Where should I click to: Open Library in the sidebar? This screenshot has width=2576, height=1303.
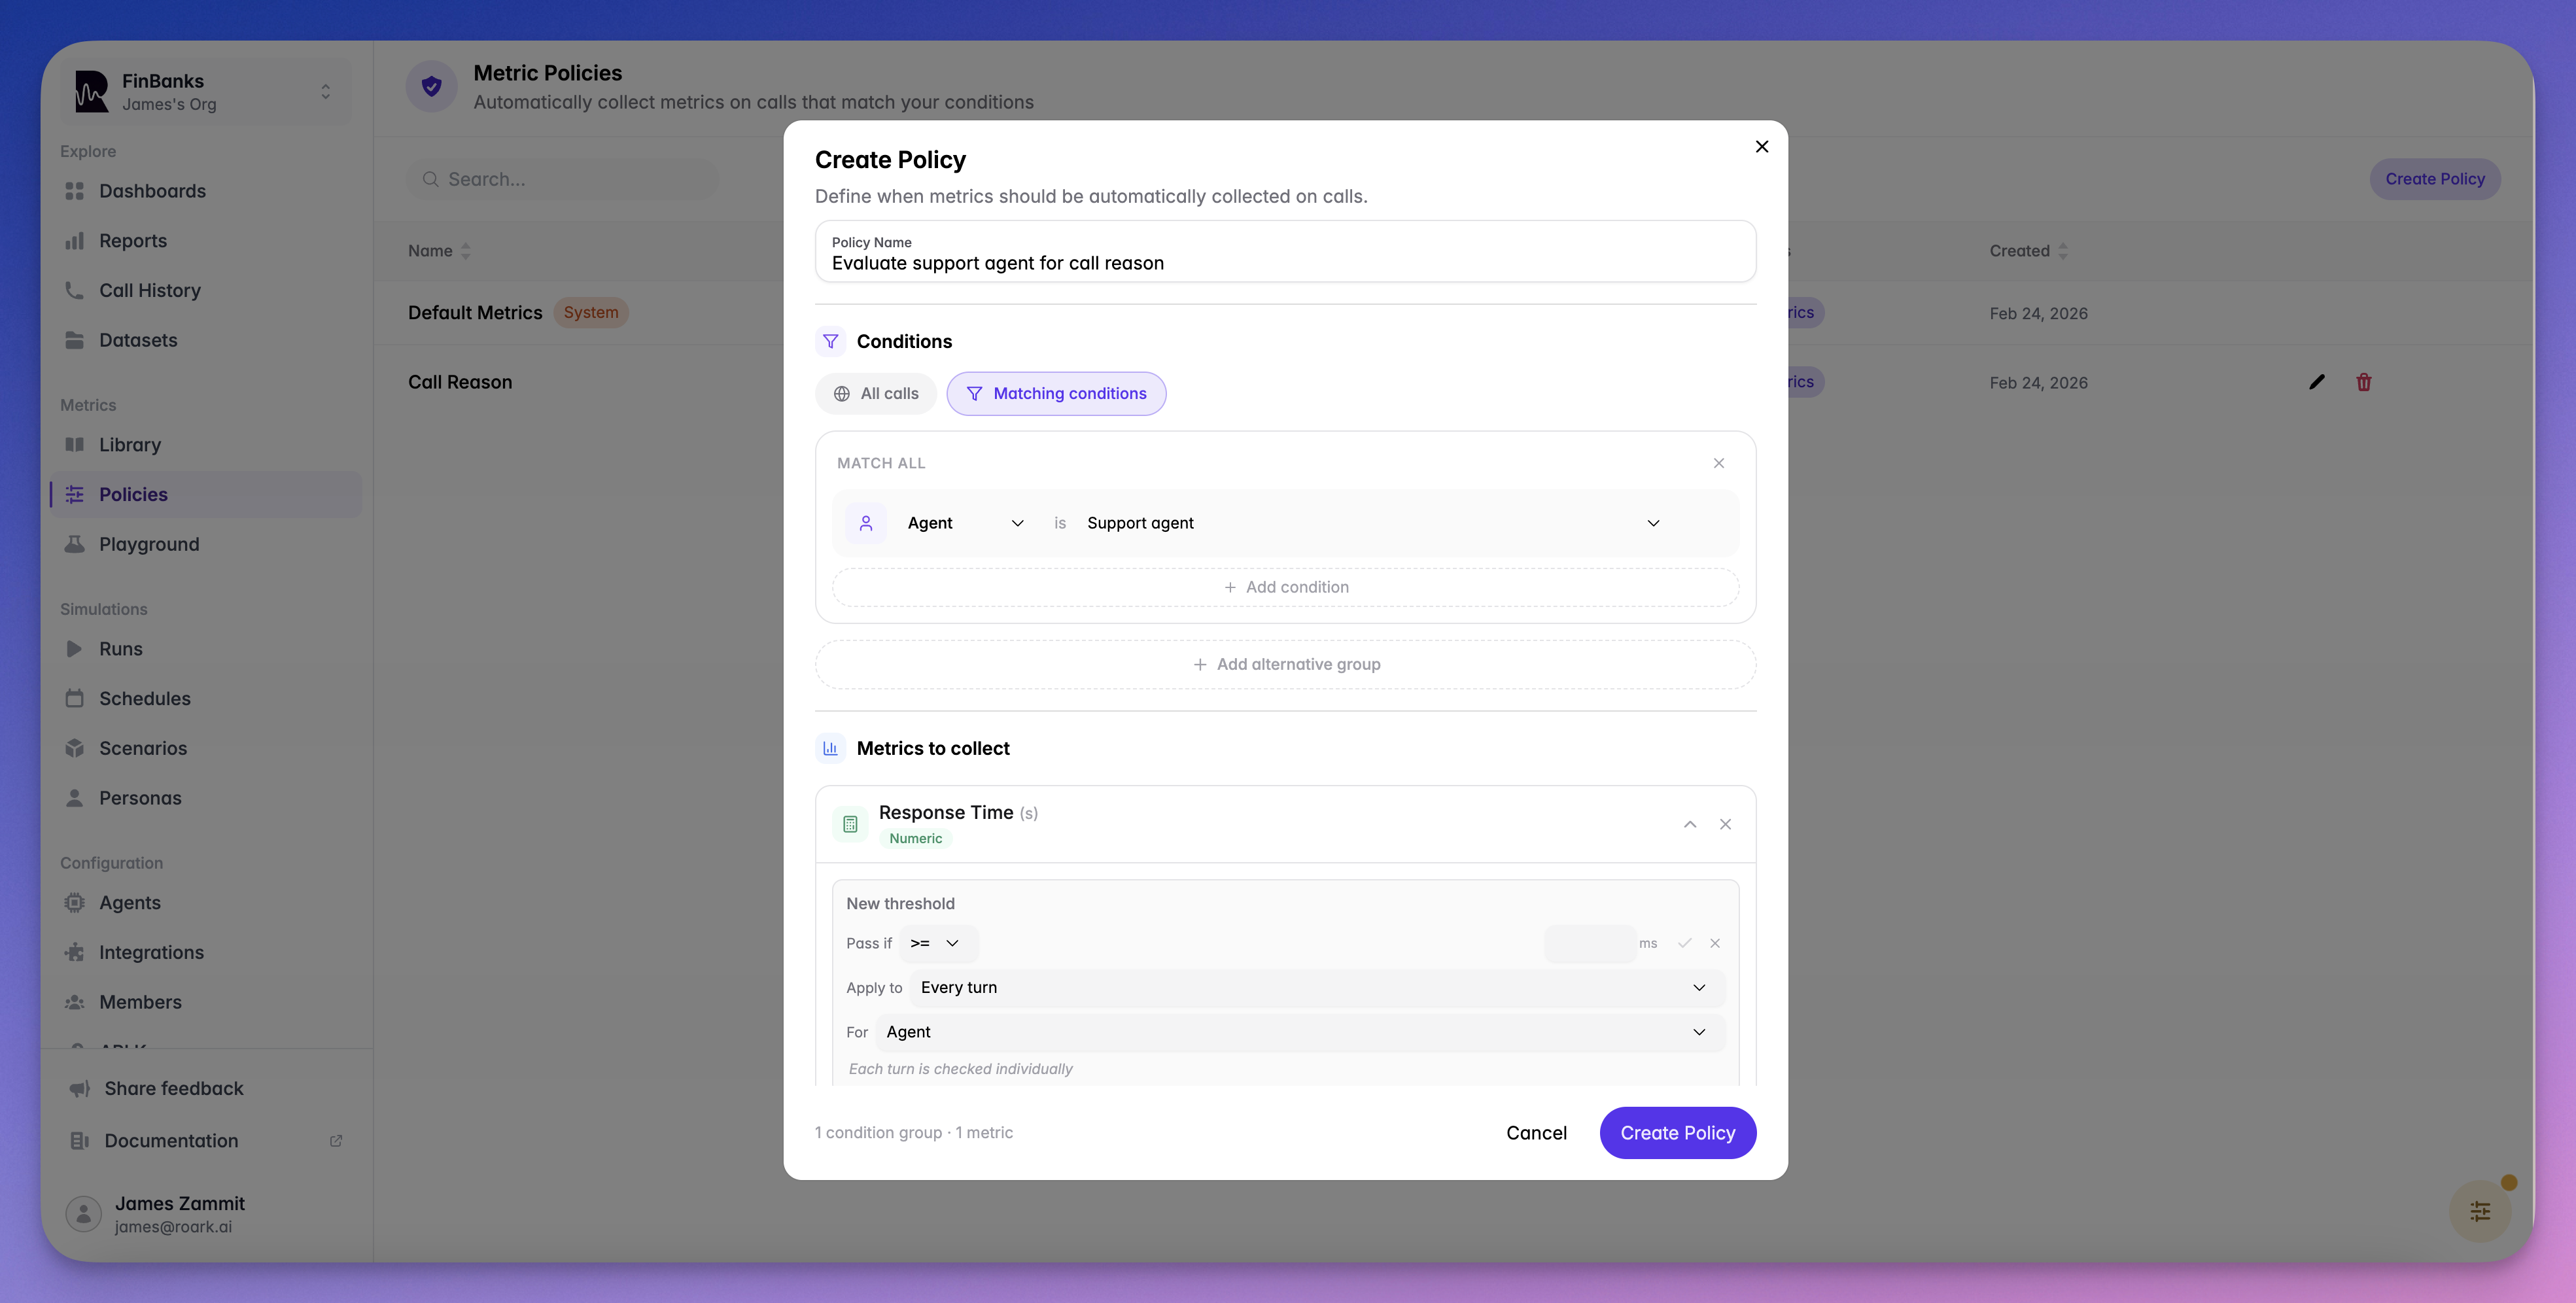coord(130,444)
